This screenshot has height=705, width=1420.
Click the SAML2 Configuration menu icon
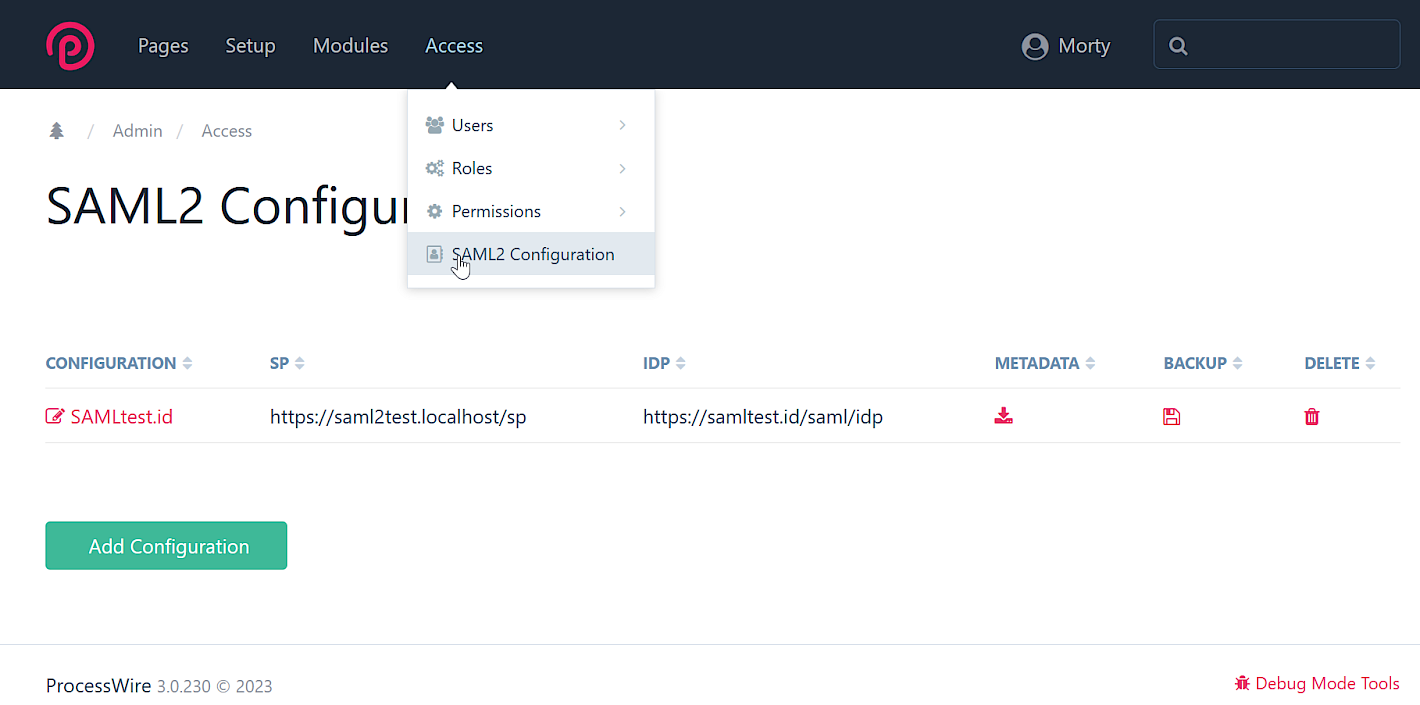434,254
